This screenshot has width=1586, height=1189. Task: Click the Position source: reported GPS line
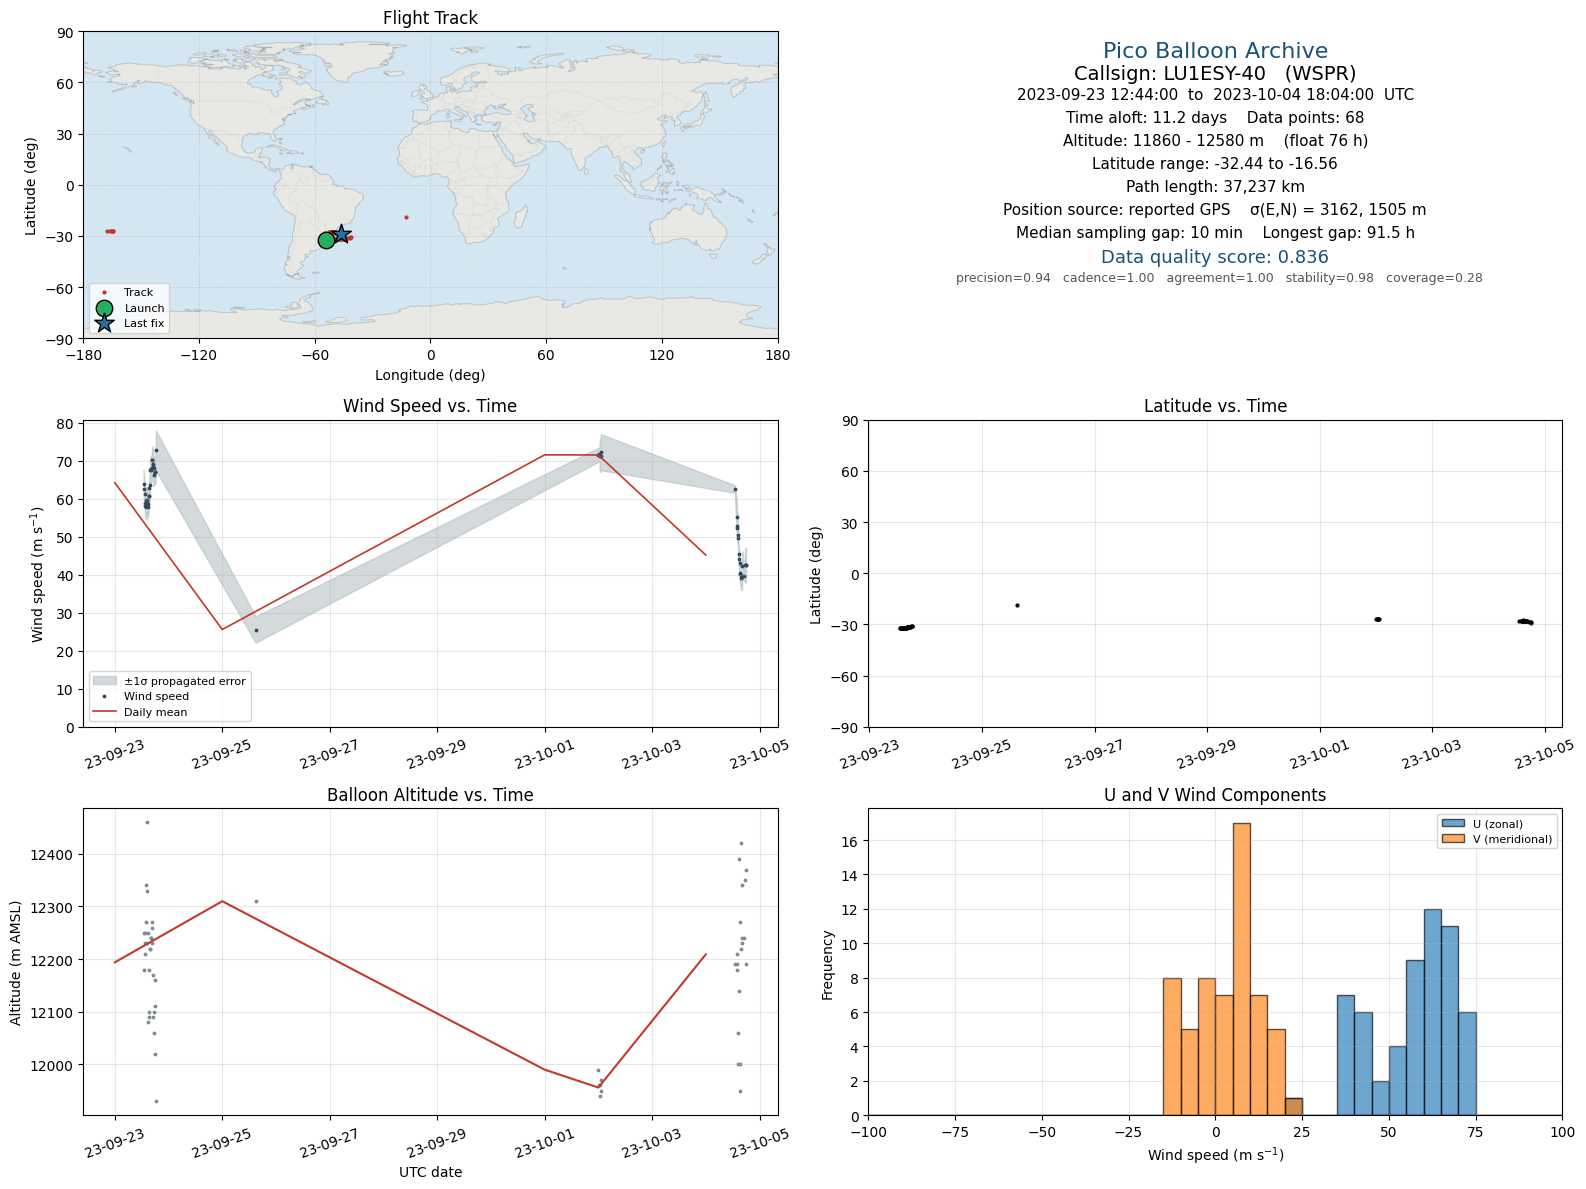(1215, 210)
